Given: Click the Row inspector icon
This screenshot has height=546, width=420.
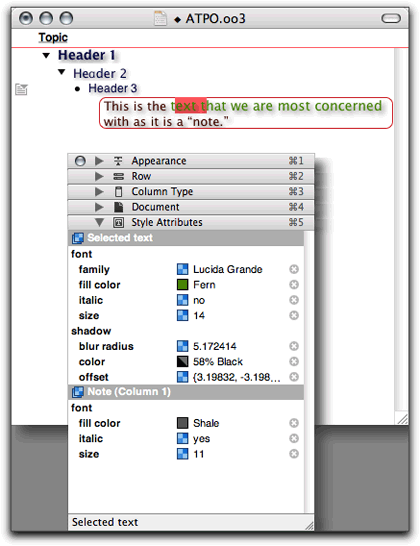Looking at the screenshot, I should (118, 177).
